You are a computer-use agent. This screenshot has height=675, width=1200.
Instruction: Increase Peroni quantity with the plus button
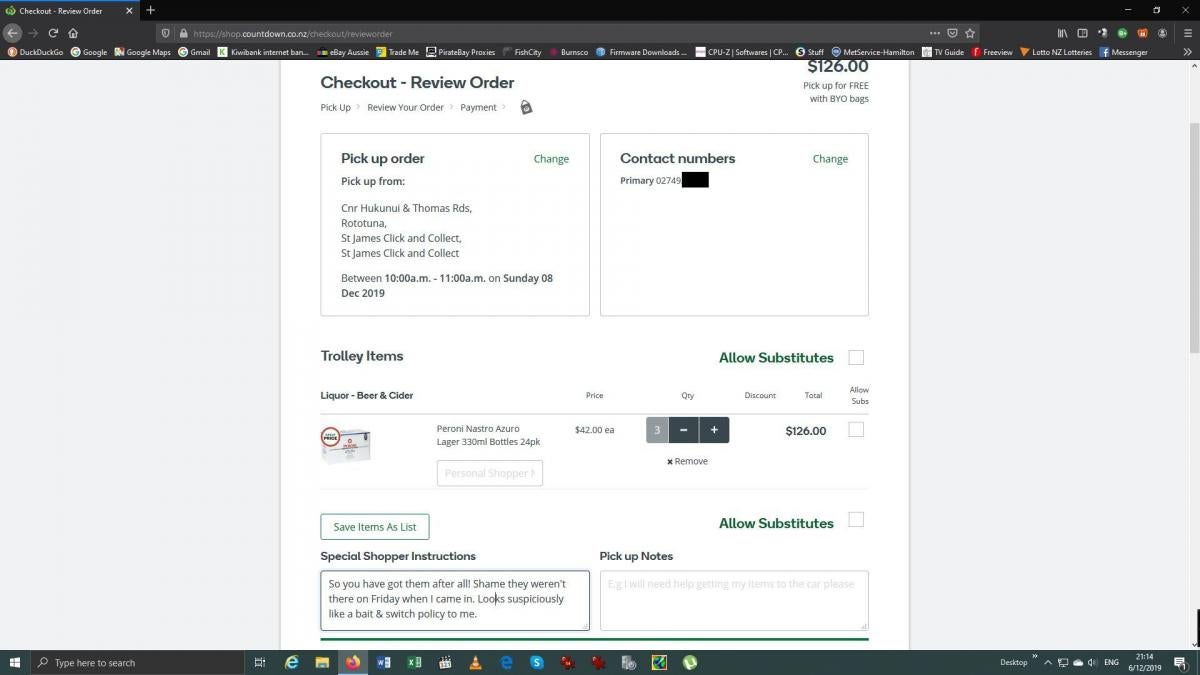pos(714,430)
